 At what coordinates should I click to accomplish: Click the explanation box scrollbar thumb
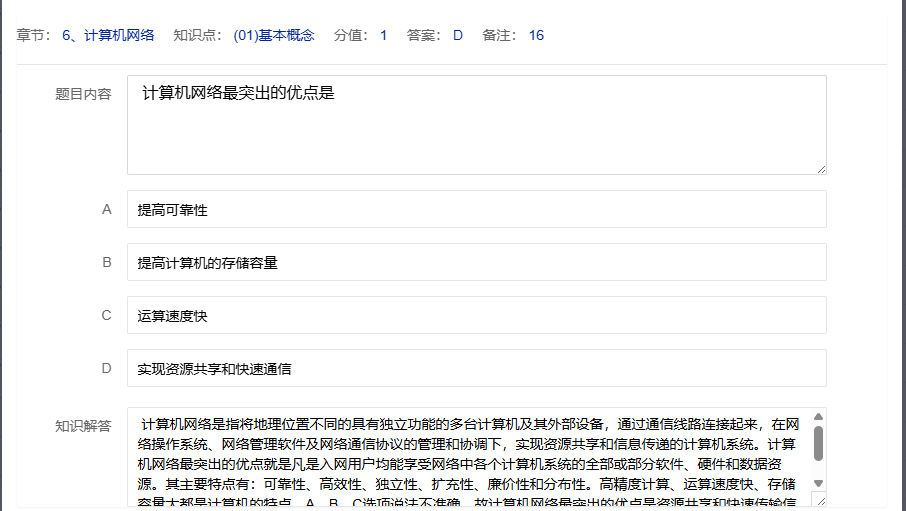coord(819,444)
